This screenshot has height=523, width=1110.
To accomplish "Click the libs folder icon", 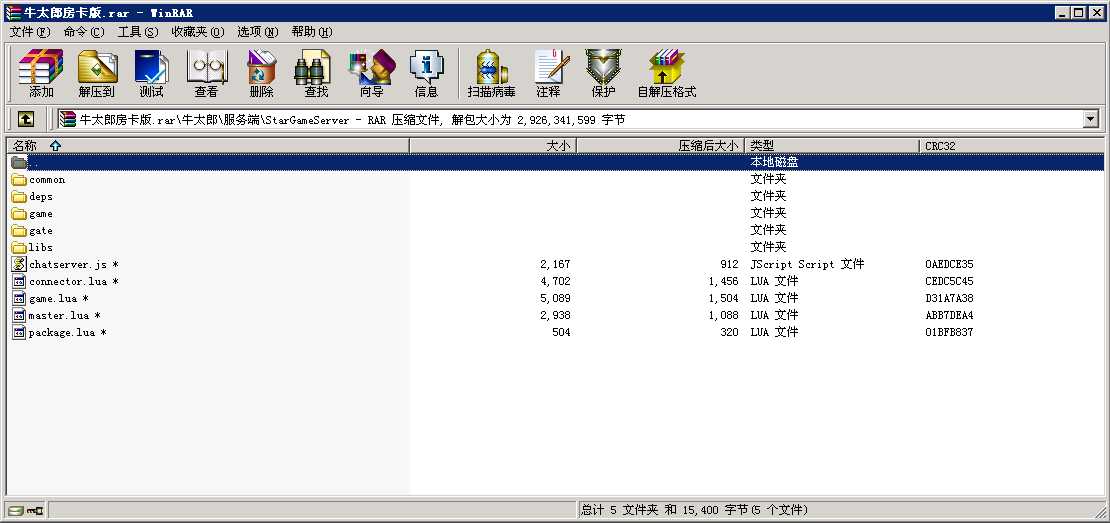I will (19, 248).
